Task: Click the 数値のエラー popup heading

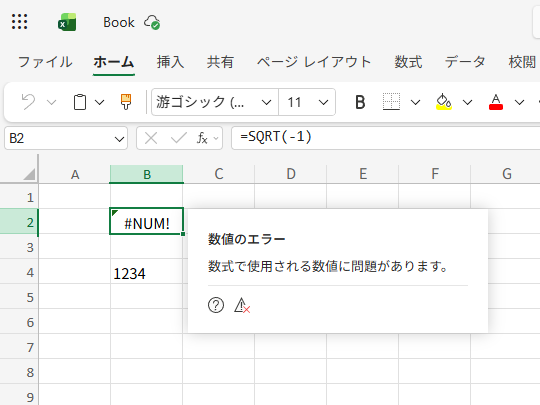Action: tap(247, 239)
